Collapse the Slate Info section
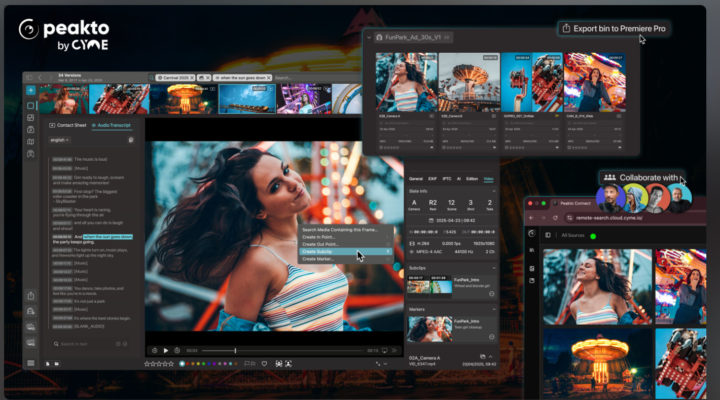Viewport: 720px width, 400px height. (x=494, y=191)
